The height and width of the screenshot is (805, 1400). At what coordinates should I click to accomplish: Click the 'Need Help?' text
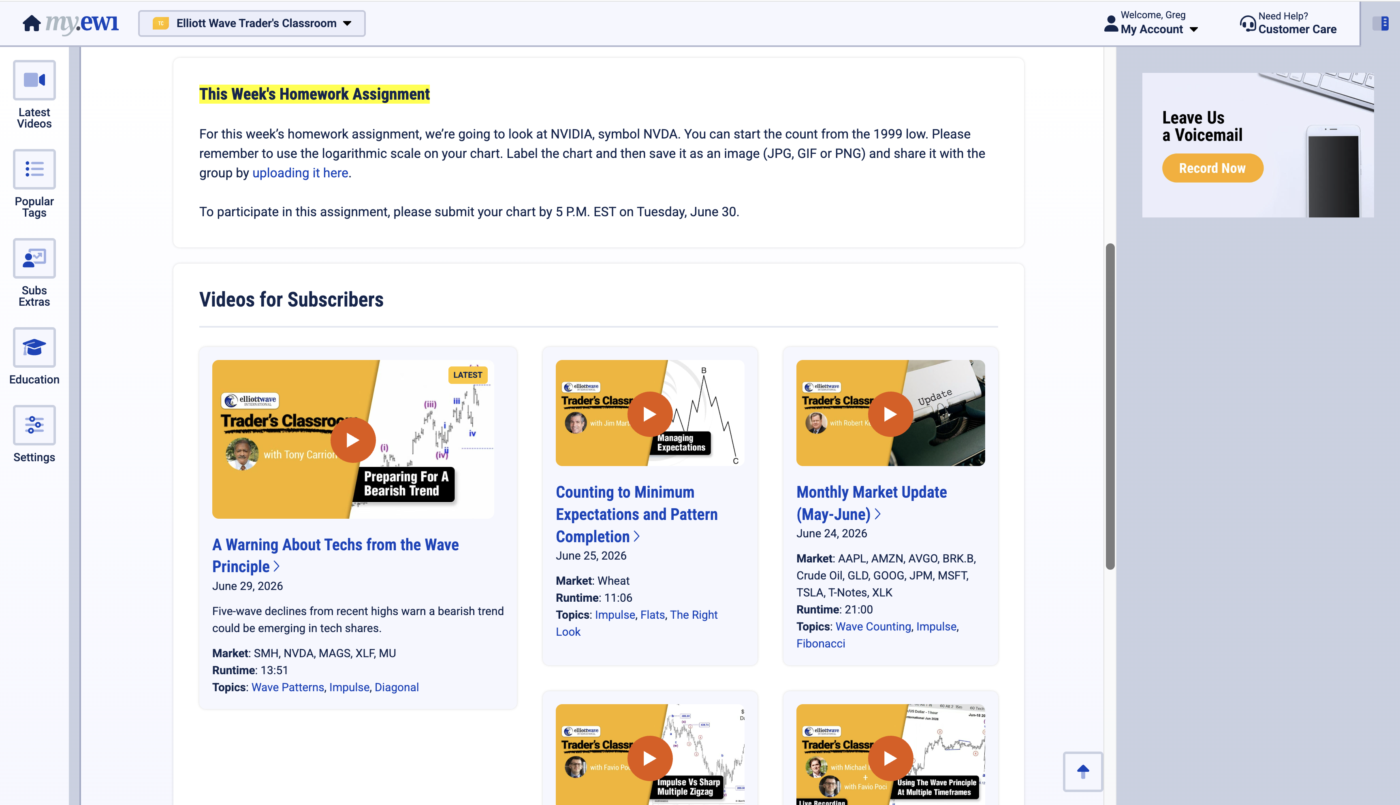1283,16
